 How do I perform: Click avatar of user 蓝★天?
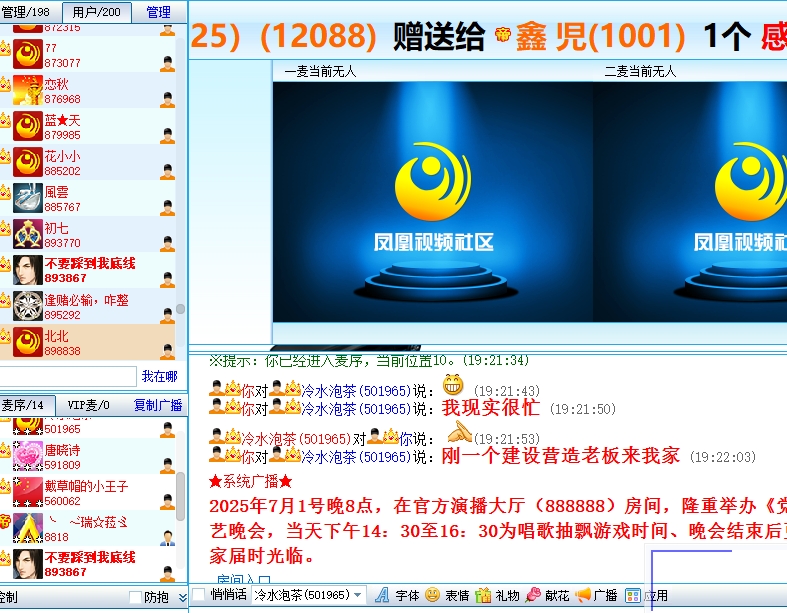point(28,126)
